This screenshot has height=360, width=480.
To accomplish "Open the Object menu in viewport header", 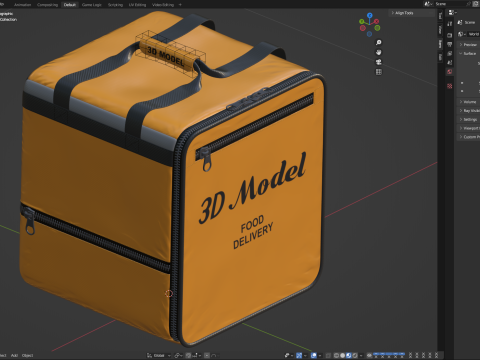I will [x=28, y=355].
